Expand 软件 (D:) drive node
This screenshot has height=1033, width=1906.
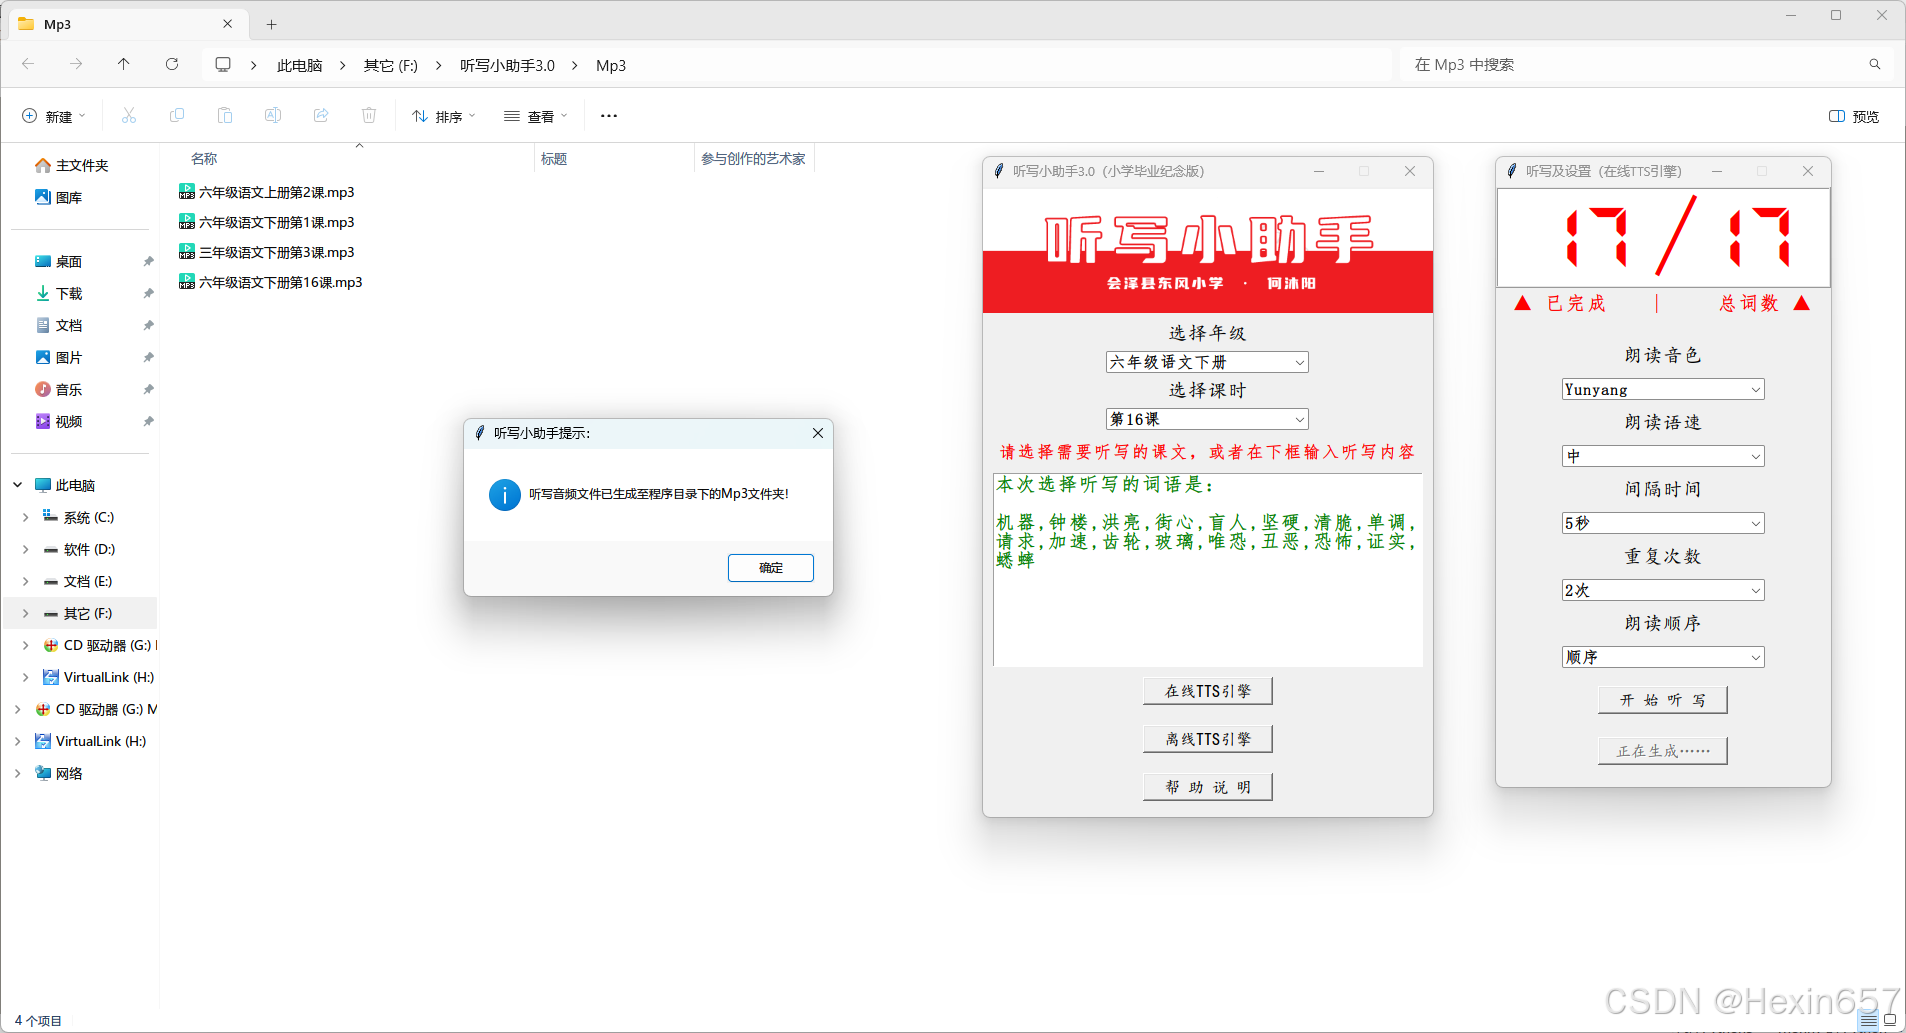(x=25, y=549)
